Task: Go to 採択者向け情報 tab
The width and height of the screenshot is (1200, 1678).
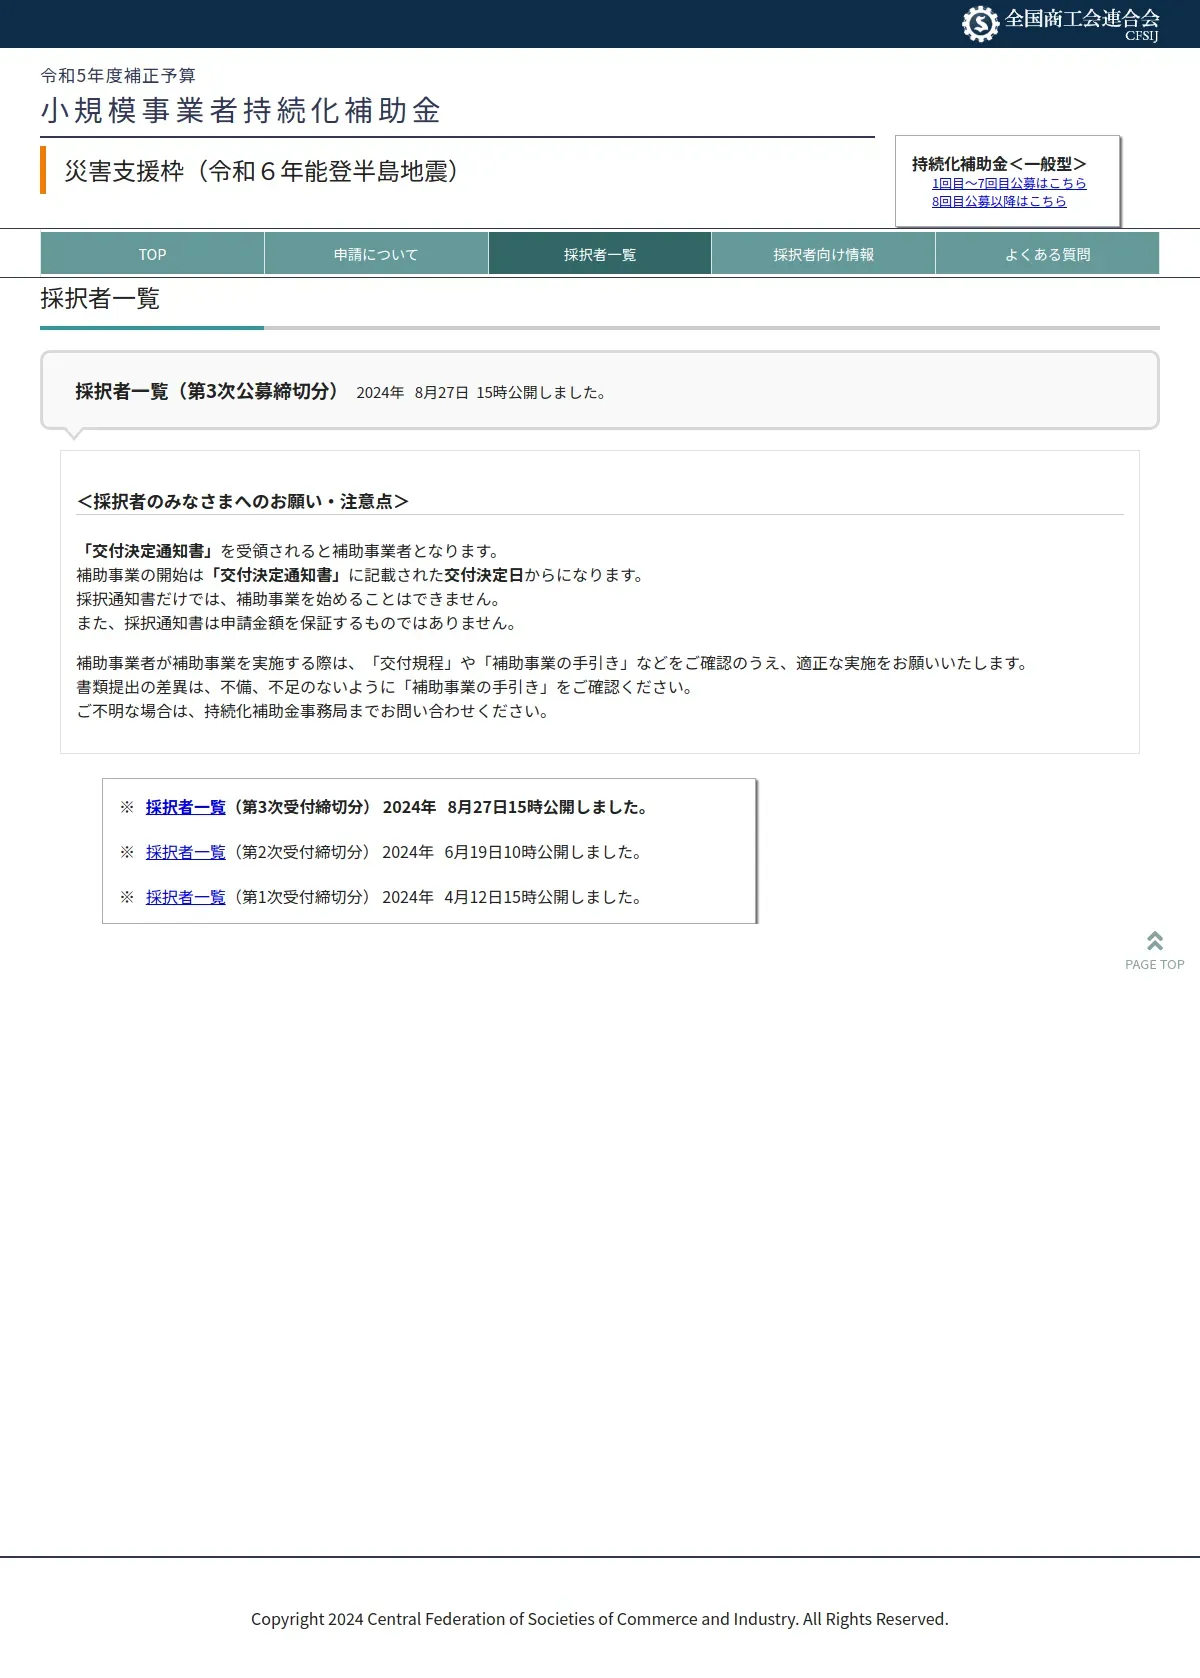Action: [x=824, y=254]
